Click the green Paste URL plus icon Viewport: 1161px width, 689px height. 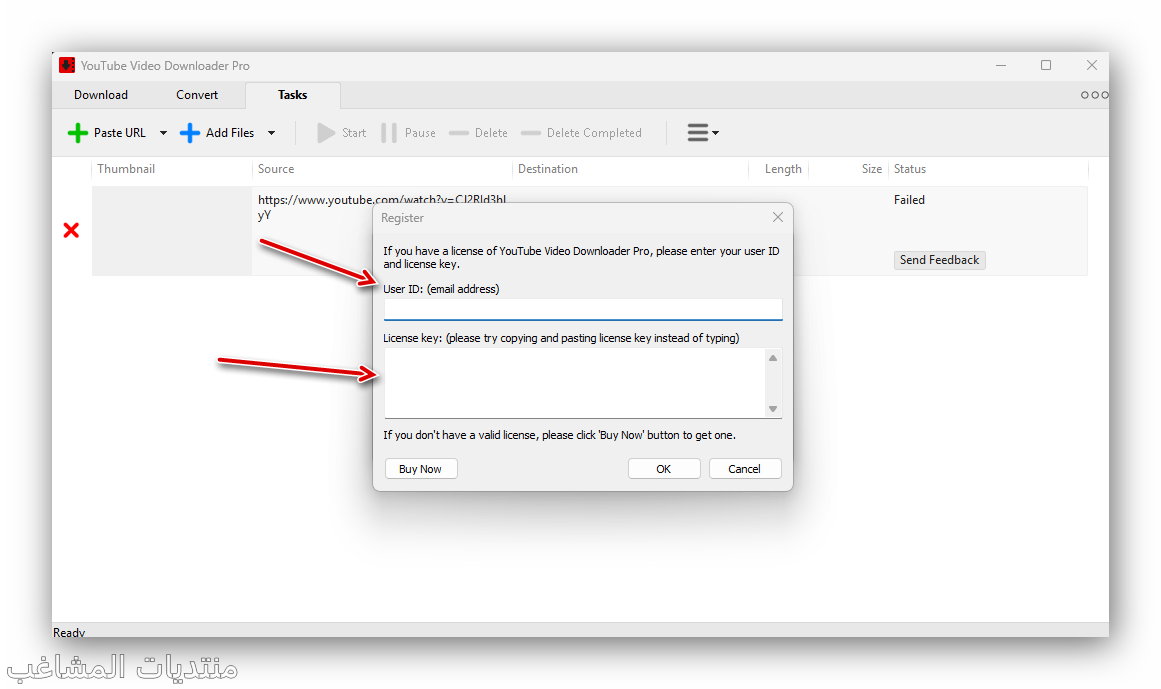[x=77, y=133]
